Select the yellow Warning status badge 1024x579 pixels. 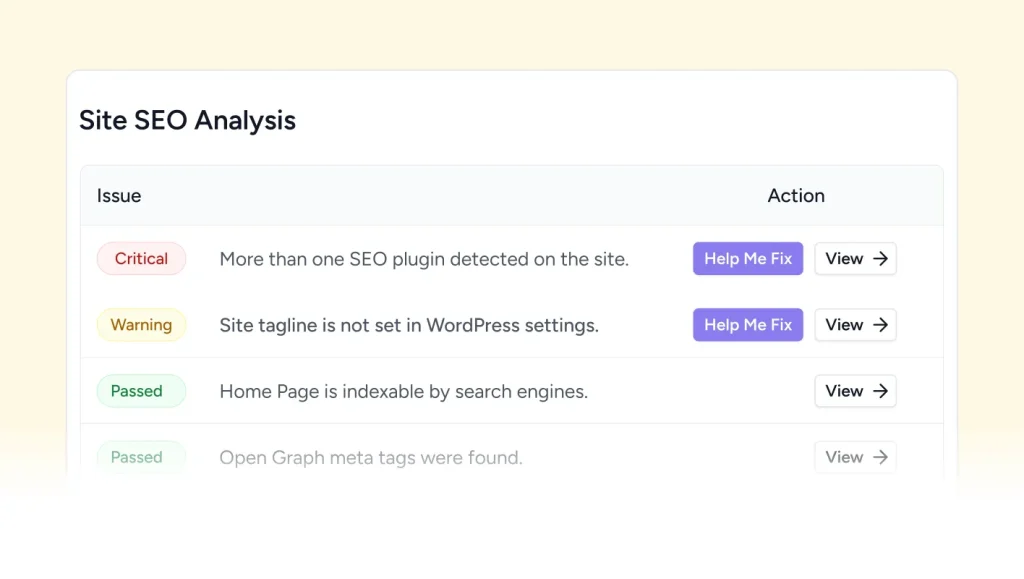tap(141, 325)
